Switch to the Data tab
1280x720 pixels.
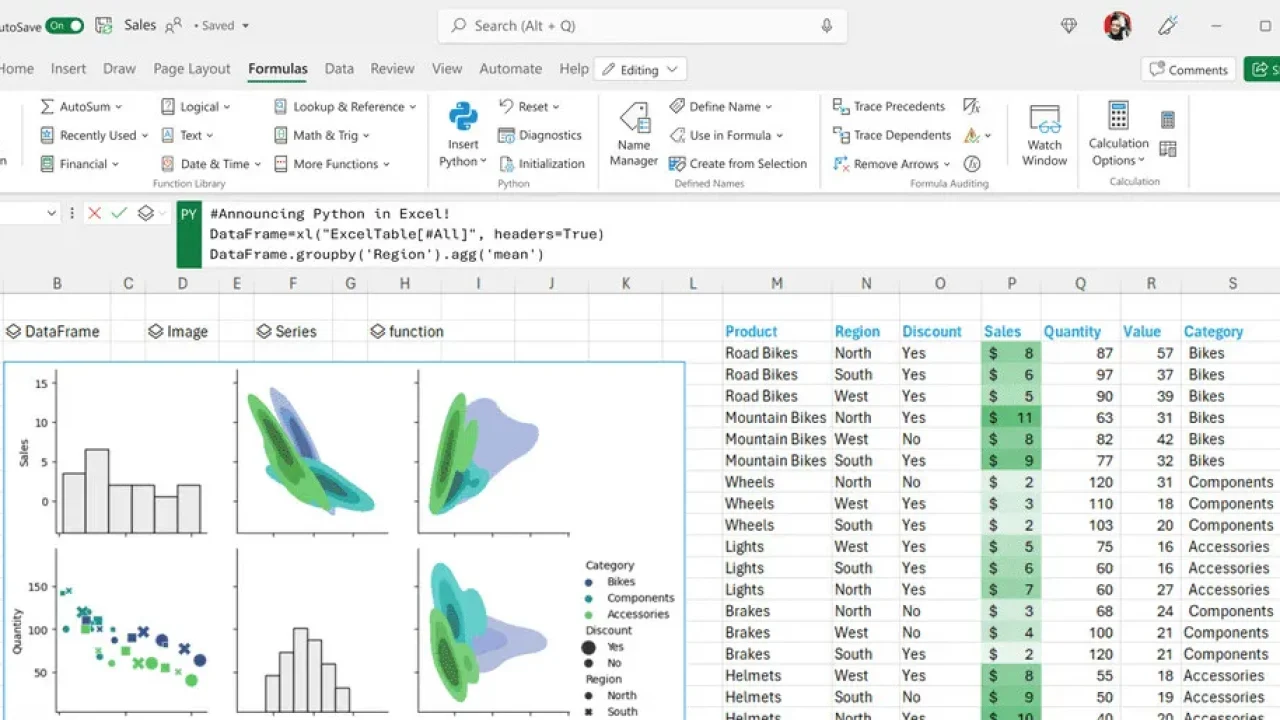point(339,69)
